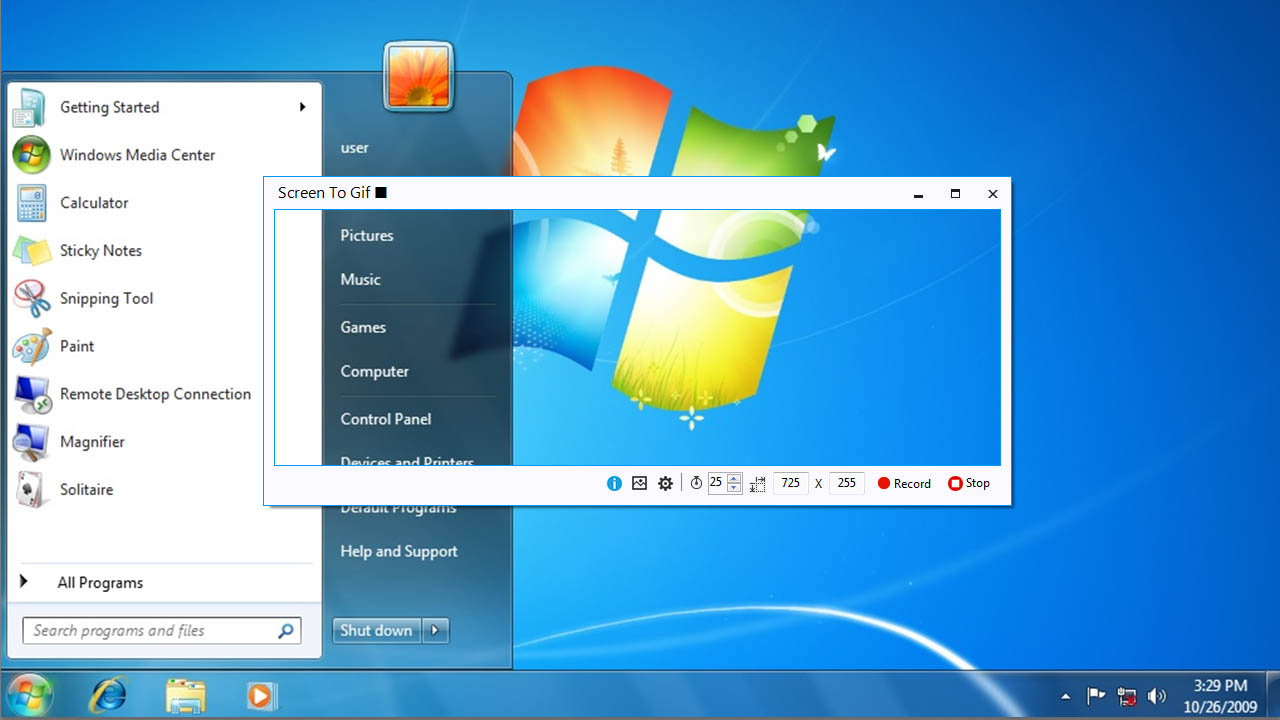This screenshot has width=1280, height=720.
Task: Maximize the Screen To Gif window
Action: 955,194
